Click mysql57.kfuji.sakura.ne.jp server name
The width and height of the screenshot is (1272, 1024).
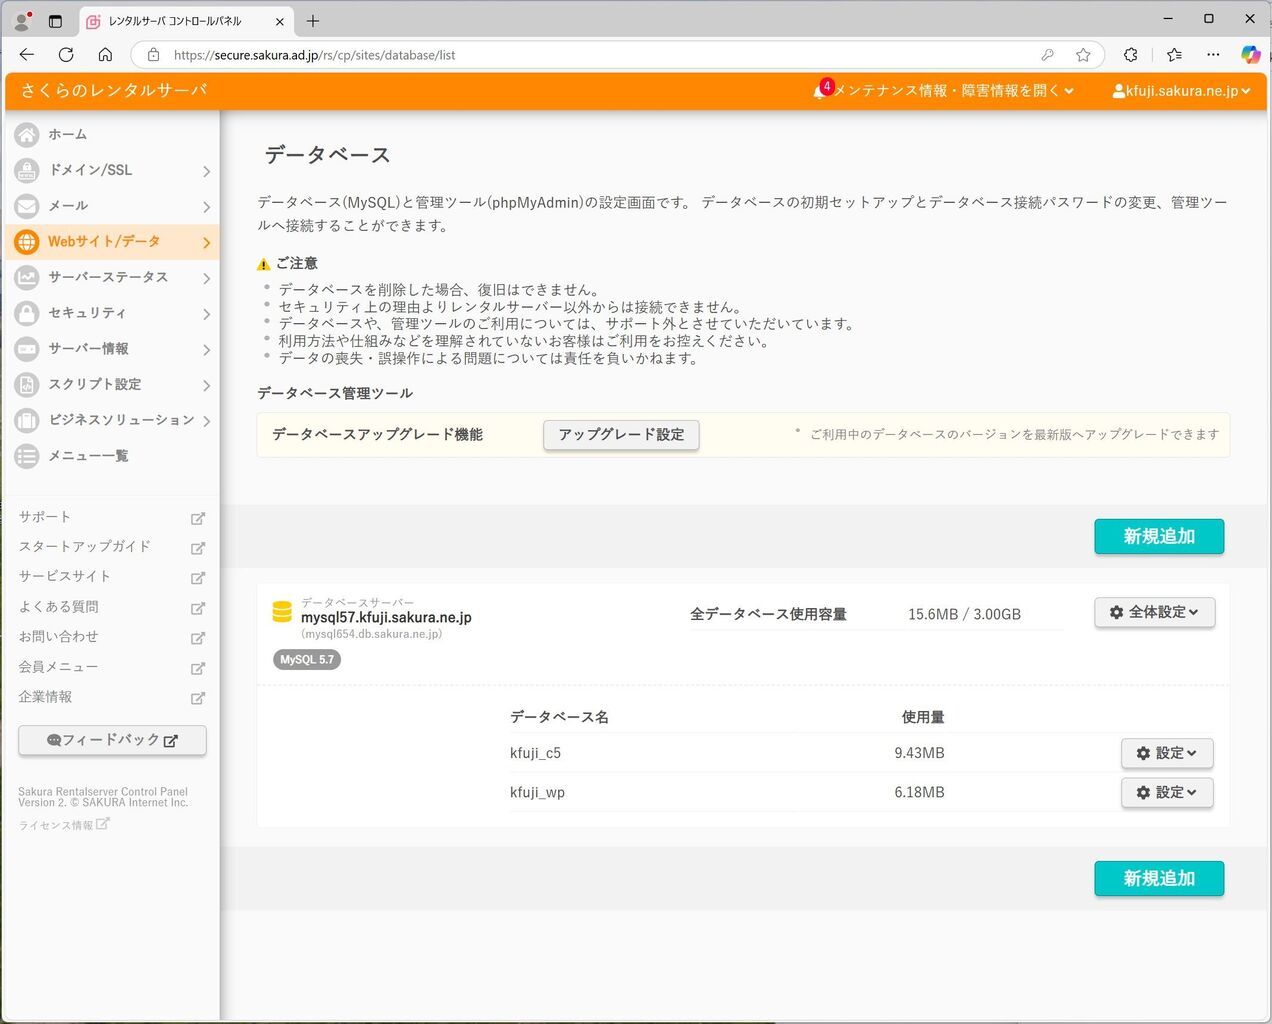[386, 617]
